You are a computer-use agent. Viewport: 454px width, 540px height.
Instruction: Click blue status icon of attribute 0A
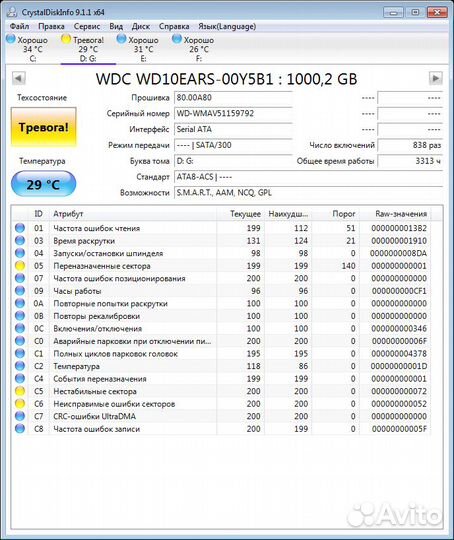pyautogui.click(x=20, y=303)
